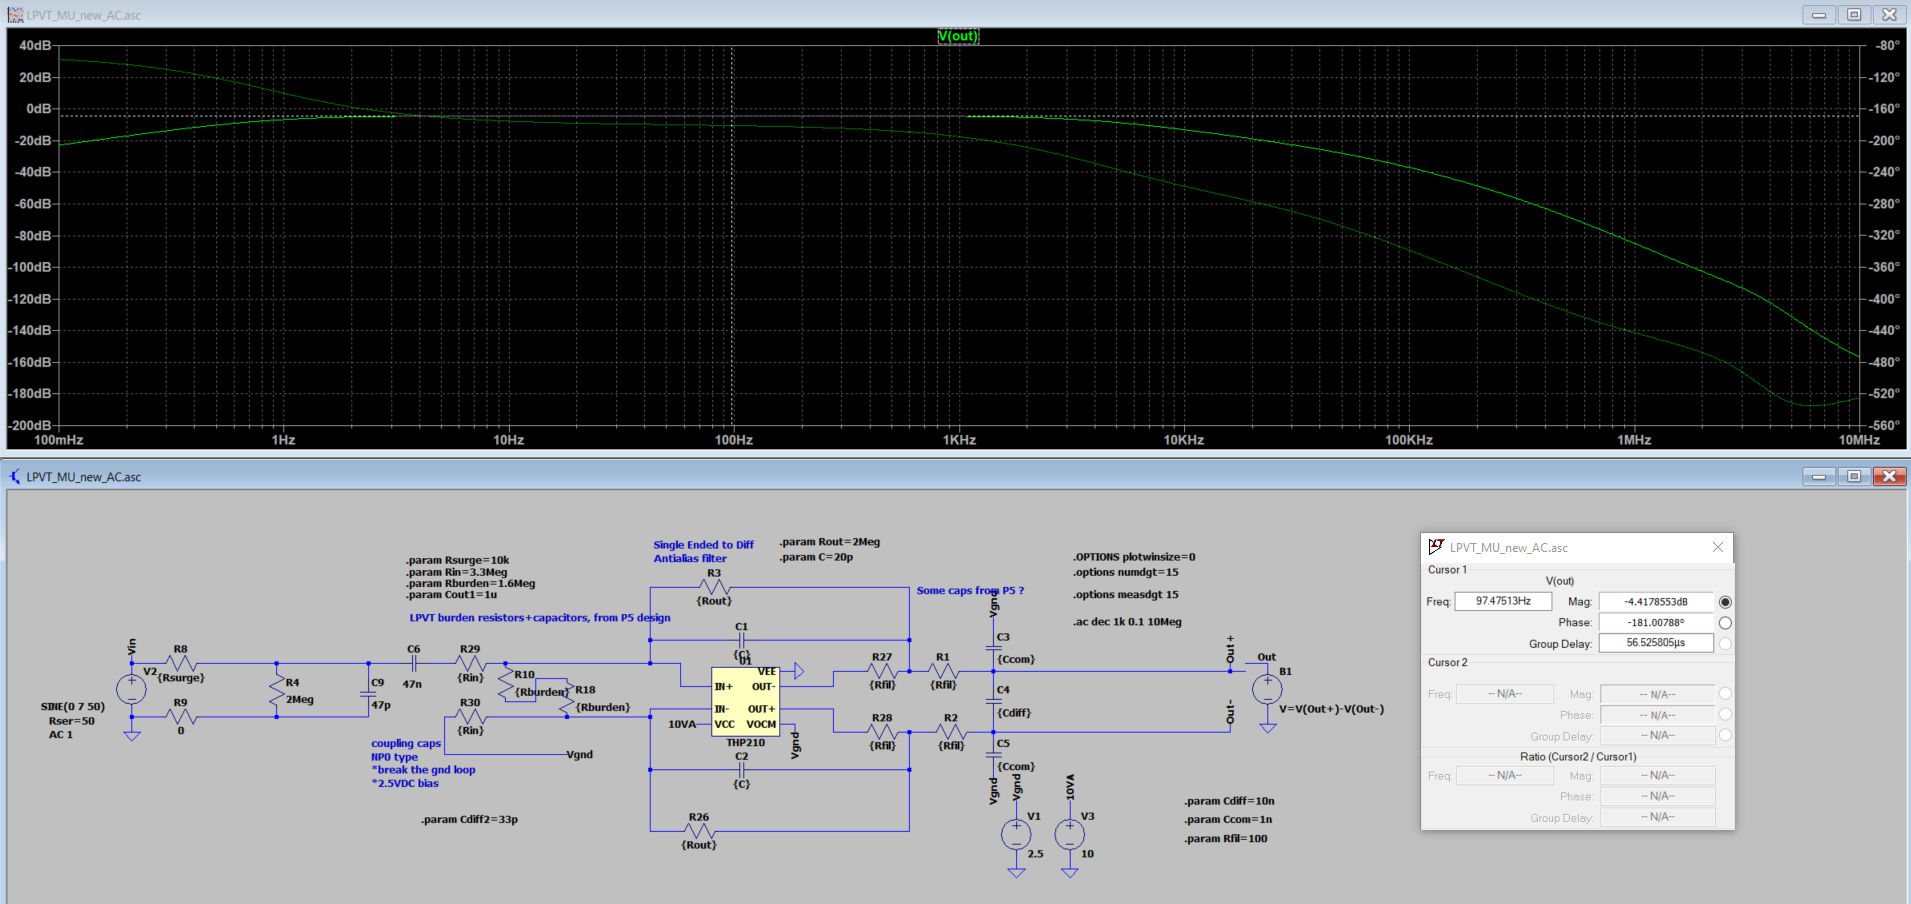Click the schematic window's title icon

[15, 477]
